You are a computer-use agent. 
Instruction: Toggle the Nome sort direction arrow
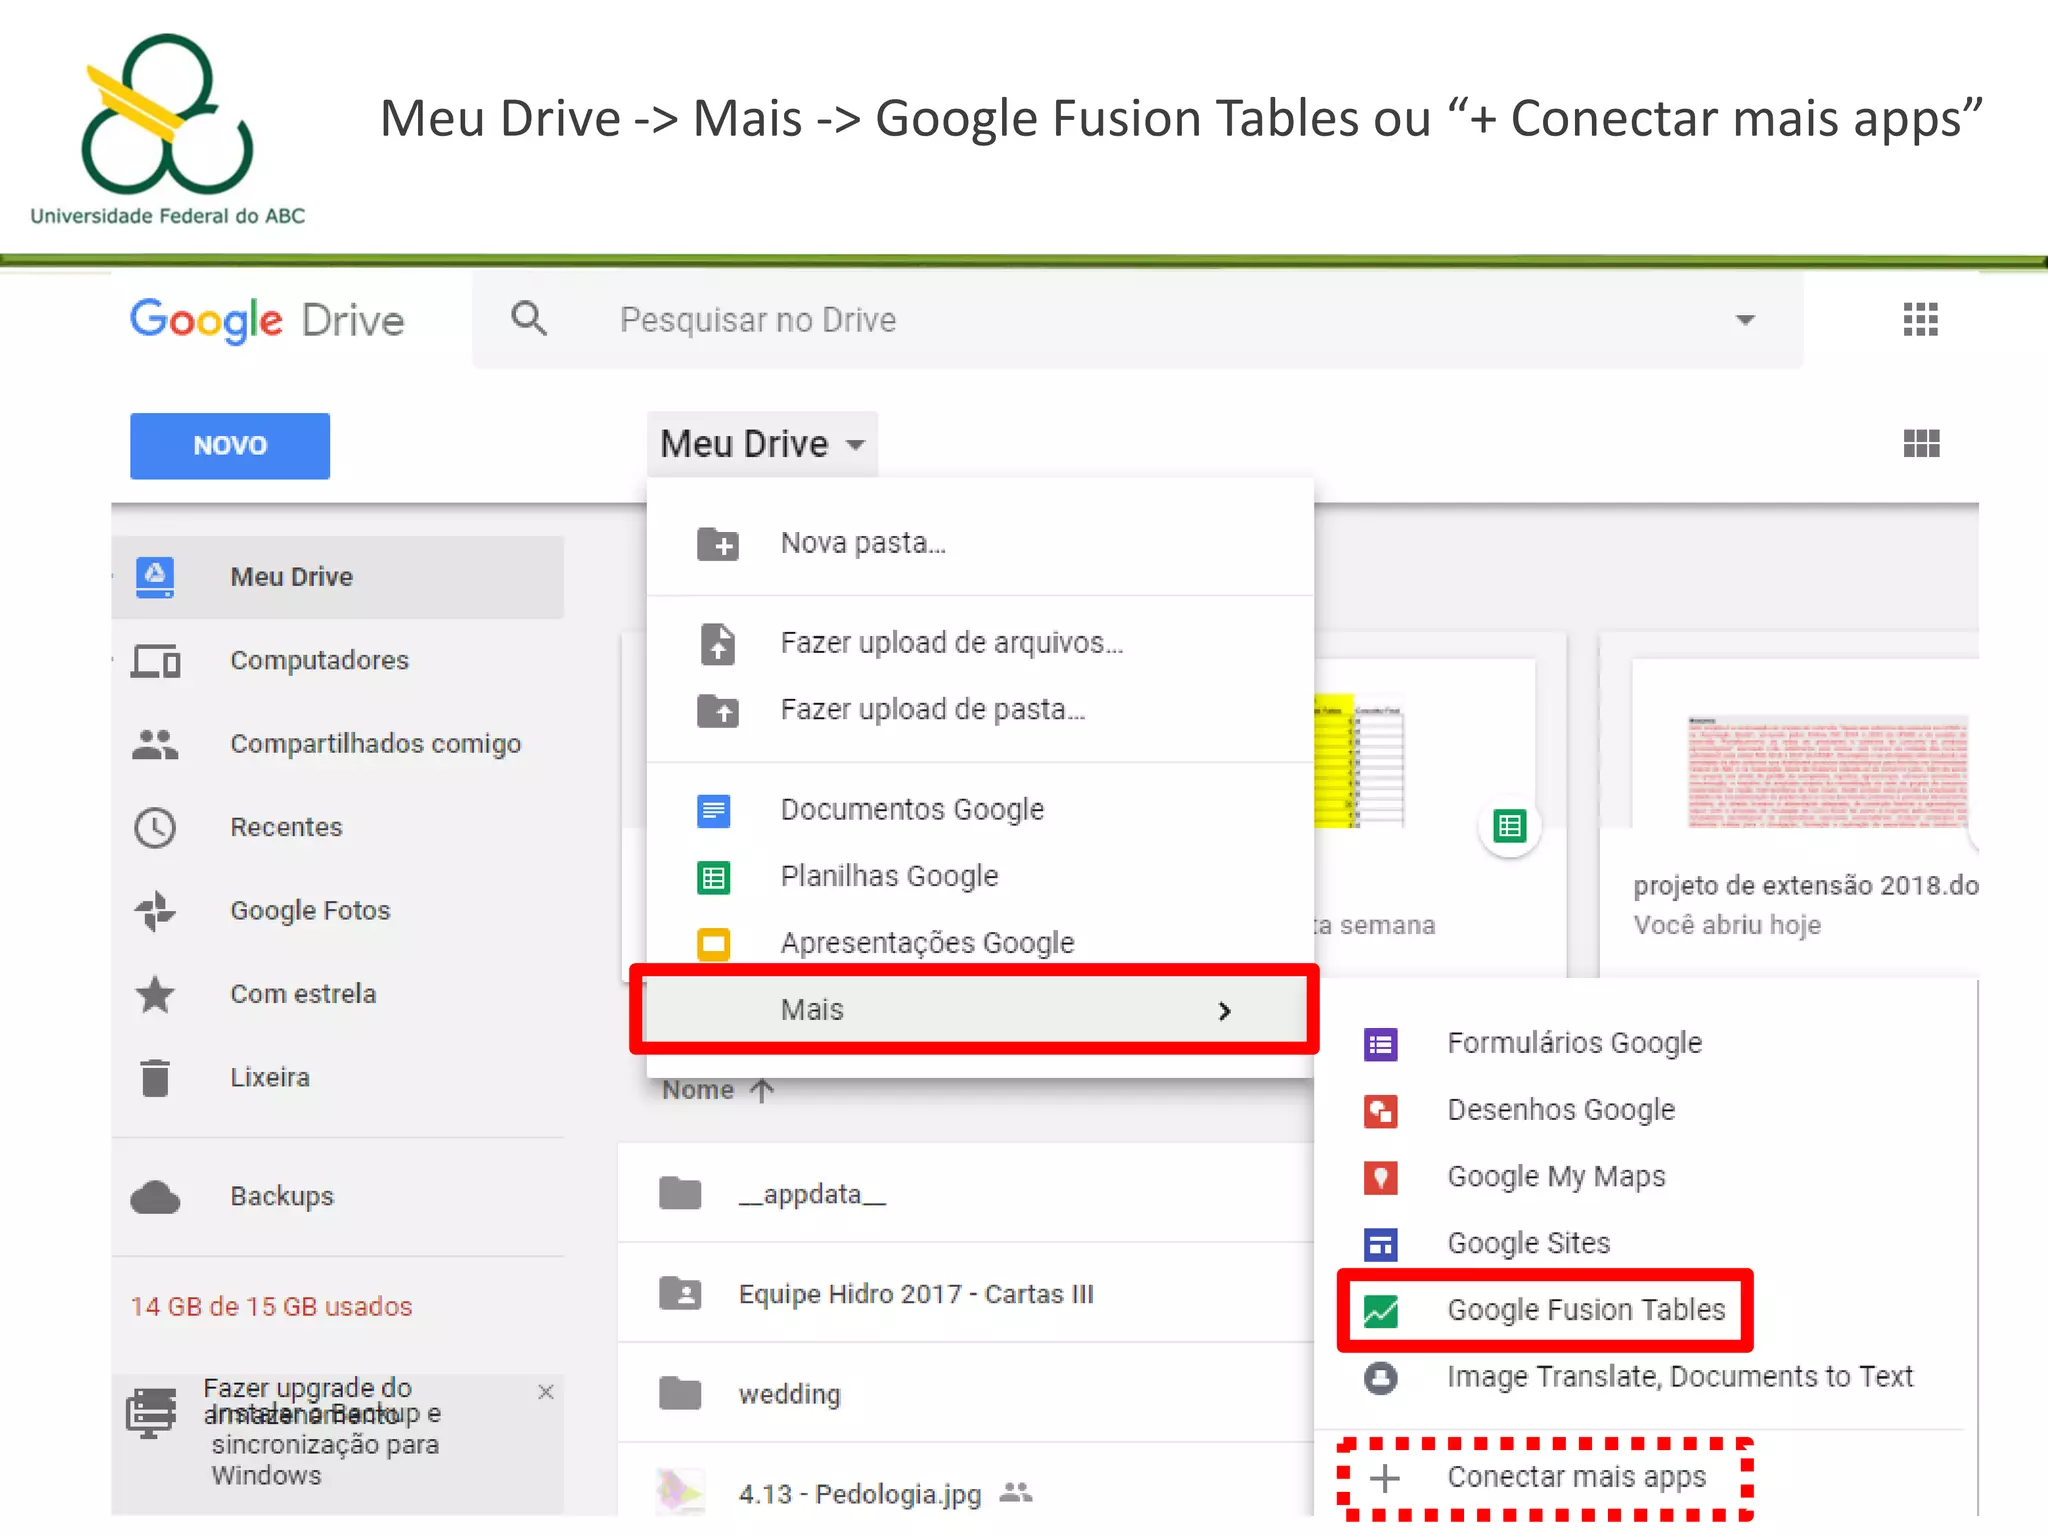pos(762,1090)
